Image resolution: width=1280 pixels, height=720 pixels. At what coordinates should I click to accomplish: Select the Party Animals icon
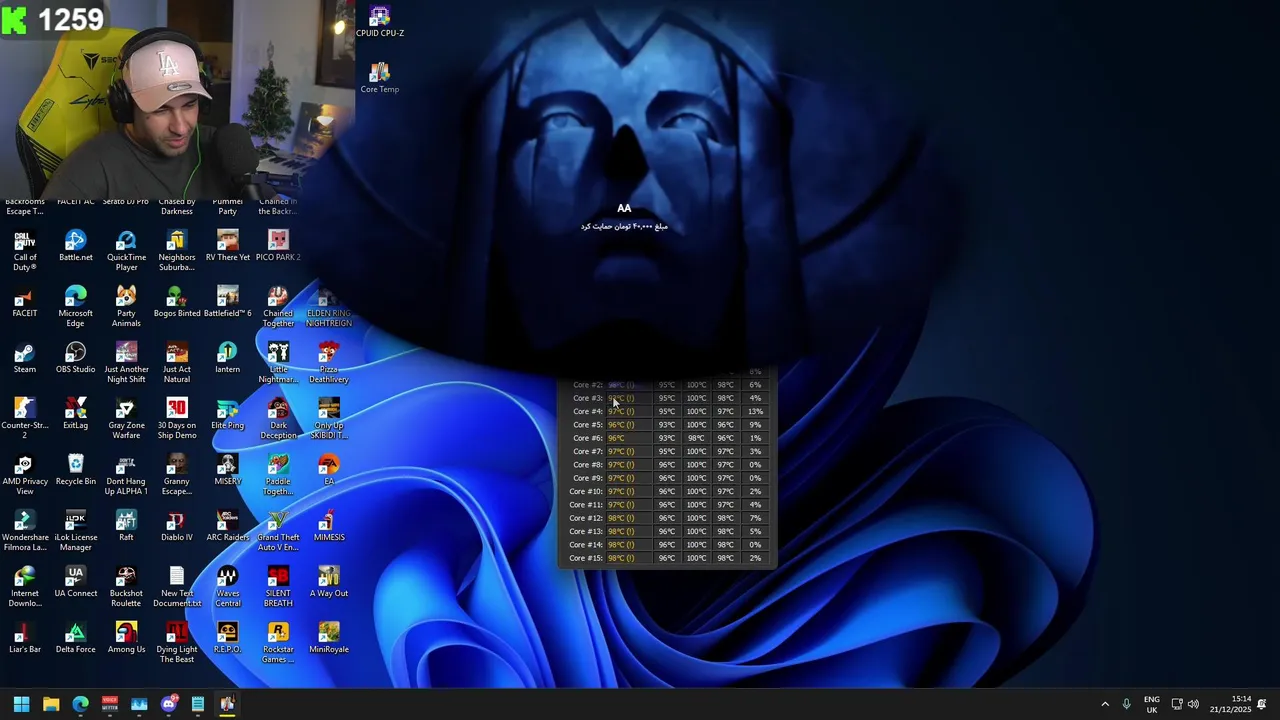[126, 307]
